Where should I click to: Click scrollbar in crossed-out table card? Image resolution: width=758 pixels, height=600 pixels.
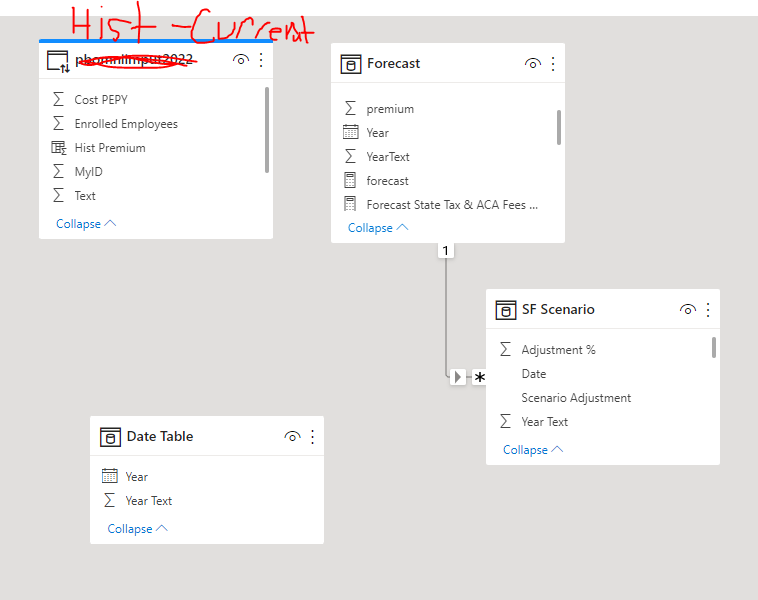(267, 130)
